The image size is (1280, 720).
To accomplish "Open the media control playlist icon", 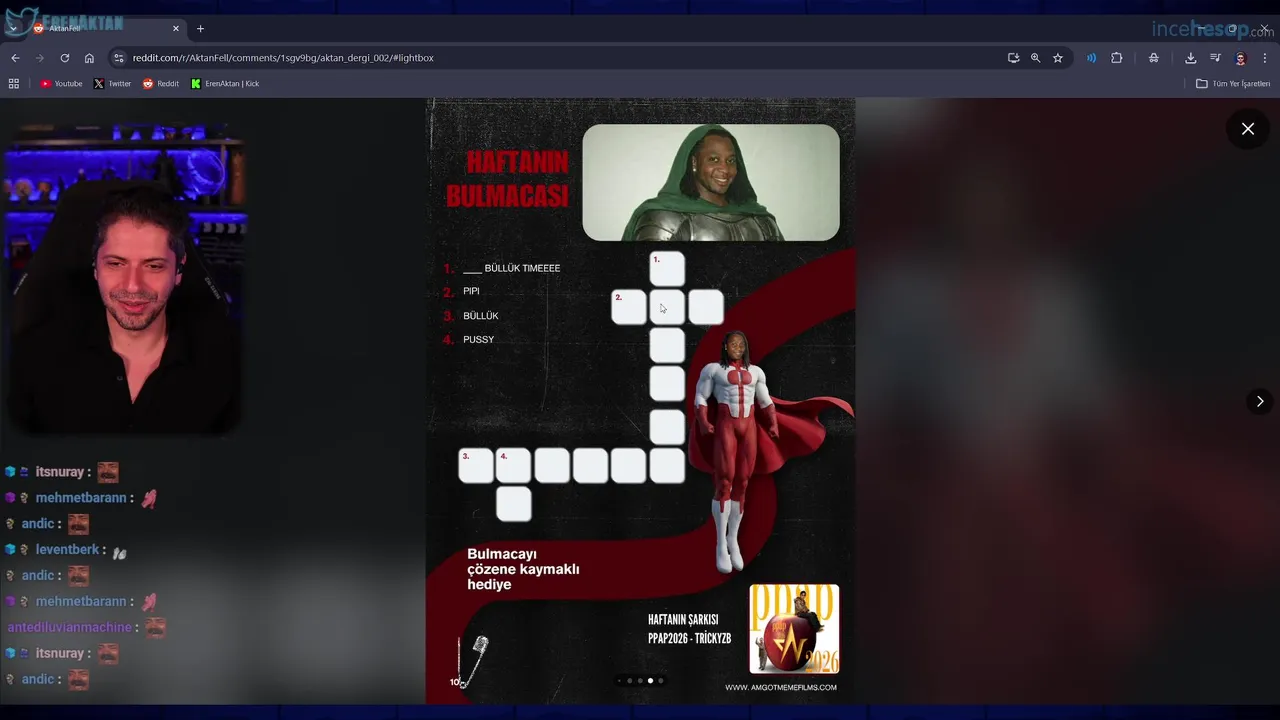I will 1215,58.
